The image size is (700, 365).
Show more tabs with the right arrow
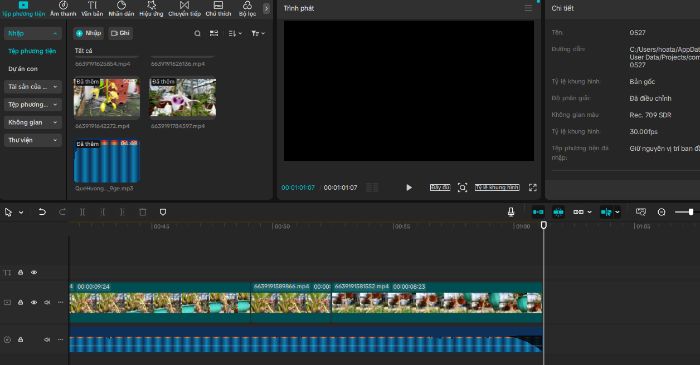coord(267,8)
